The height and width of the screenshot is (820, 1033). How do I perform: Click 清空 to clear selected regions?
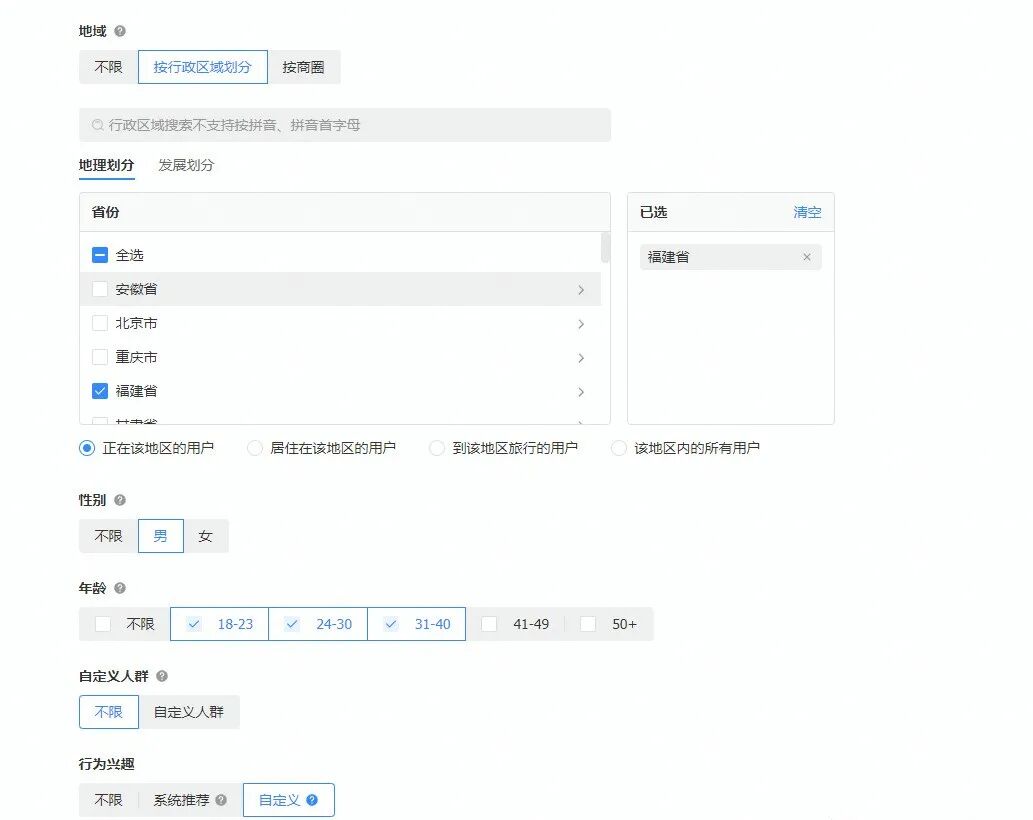[x=807, y=212]
